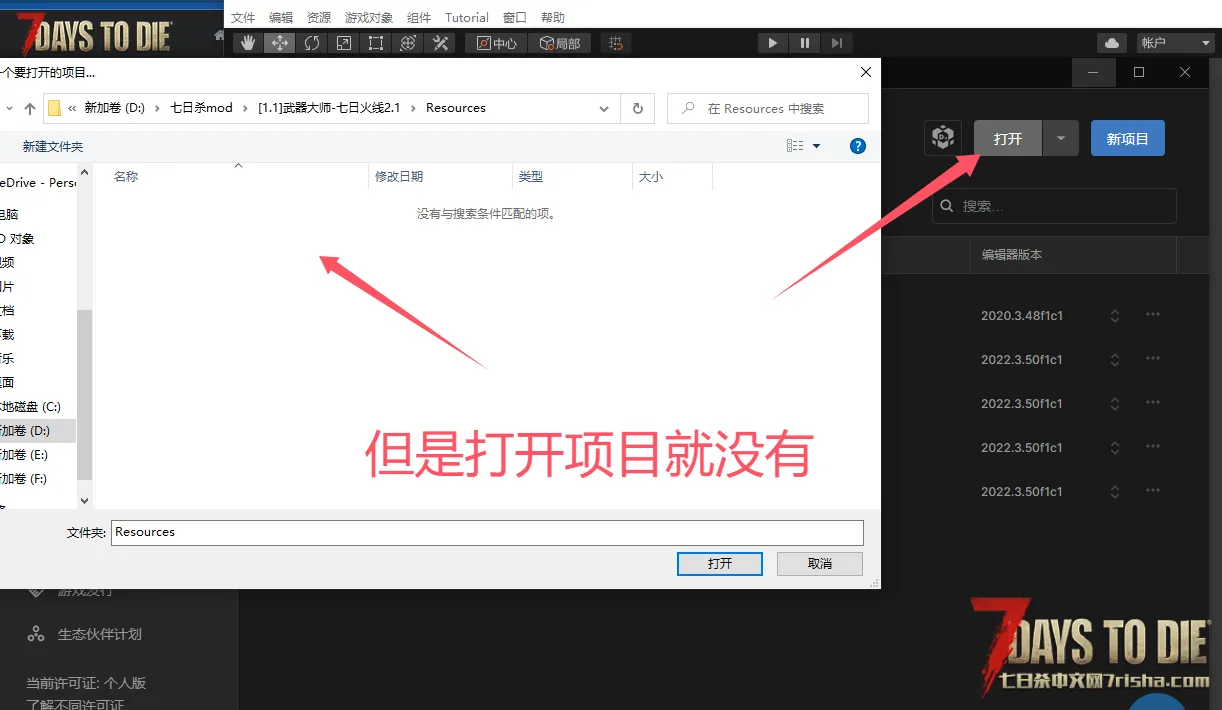This screenshot has height=710, width=1222.
Task: Open the 游戏对象 menu
Action: tap(369, 17)
